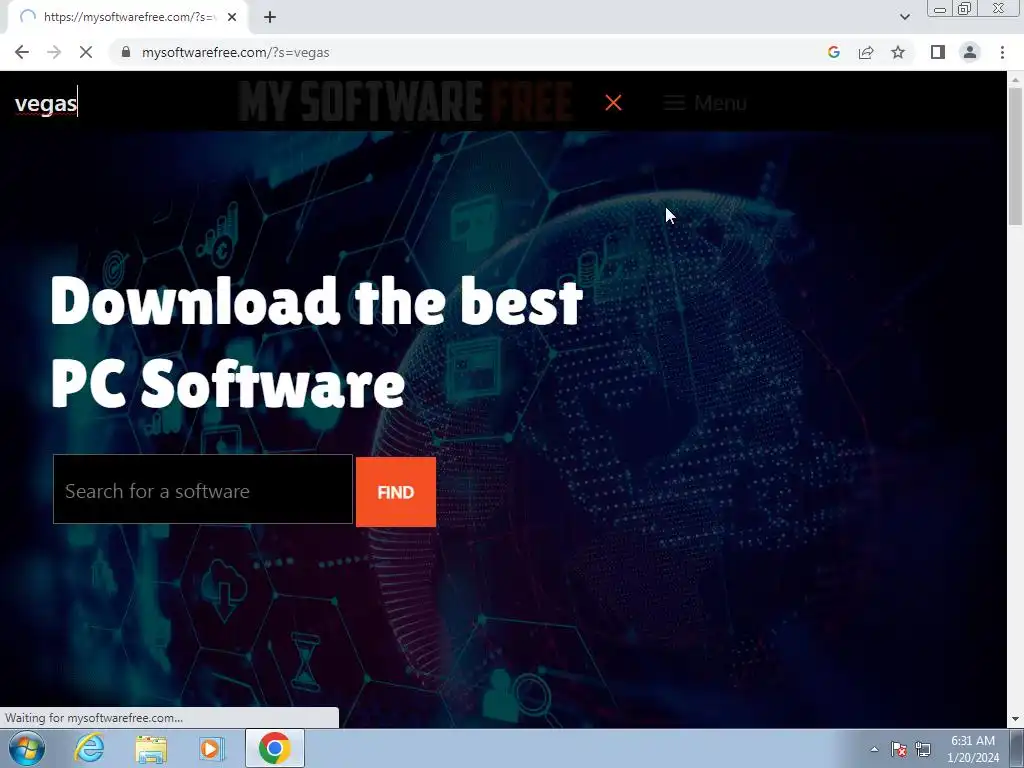This screenshot has height=768, width=1024.
Task: Open Chrome side panel
Action: click(938, 52)
